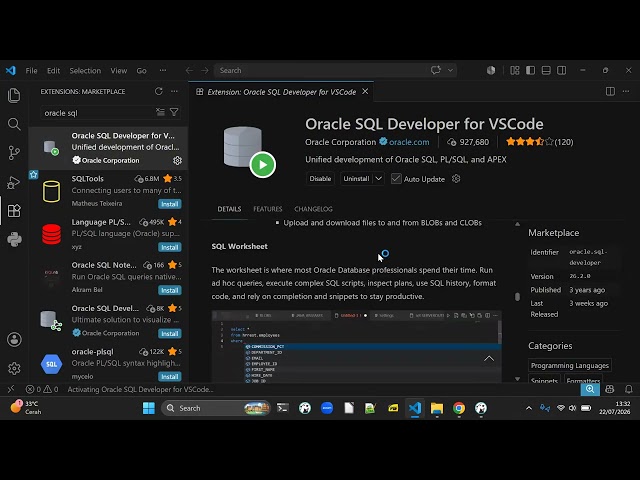Clear the extensions search results
The width and height of the screenshot is (640, 480).
(160, 112)
